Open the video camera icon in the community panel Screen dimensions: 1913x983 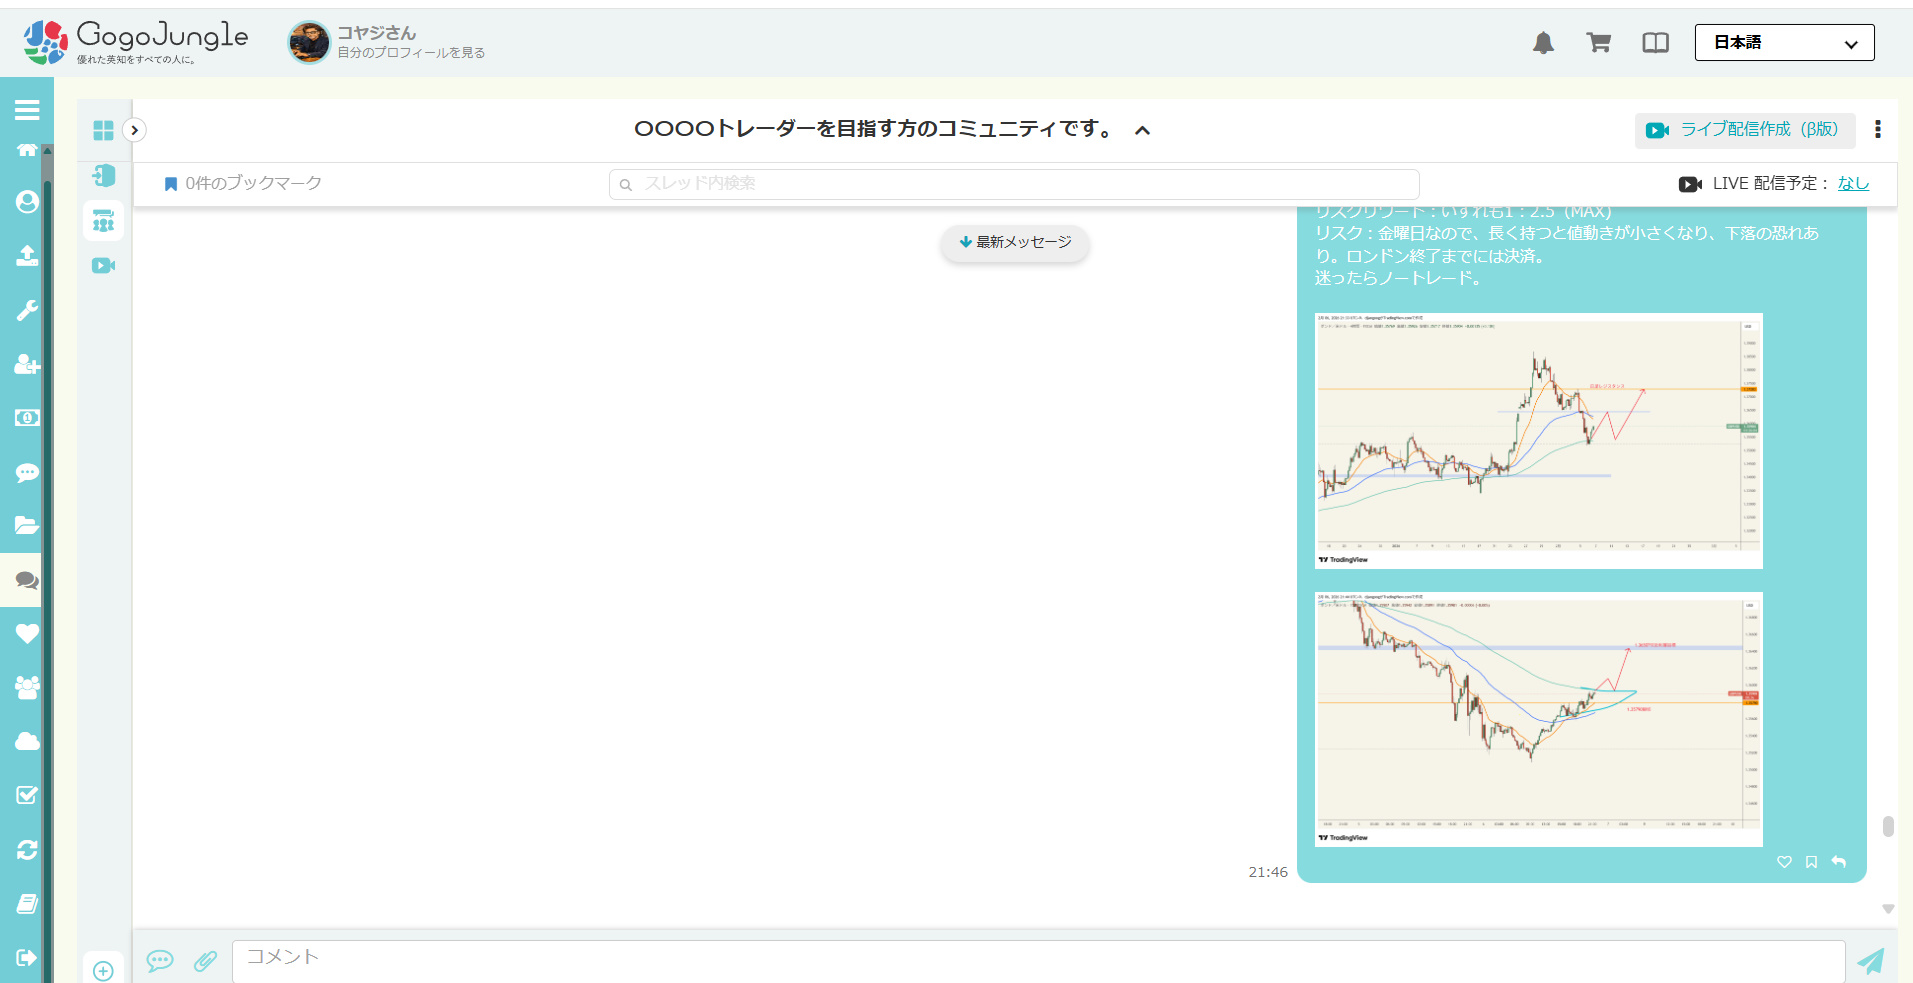[103, 266]
